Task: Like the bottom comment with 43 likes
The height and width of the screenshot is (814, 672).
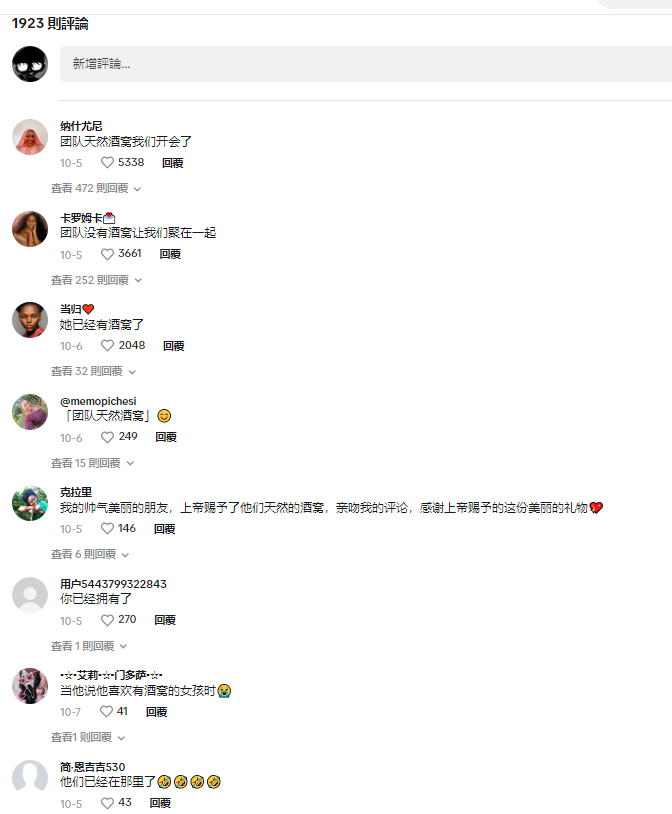Action: (107, 803)
